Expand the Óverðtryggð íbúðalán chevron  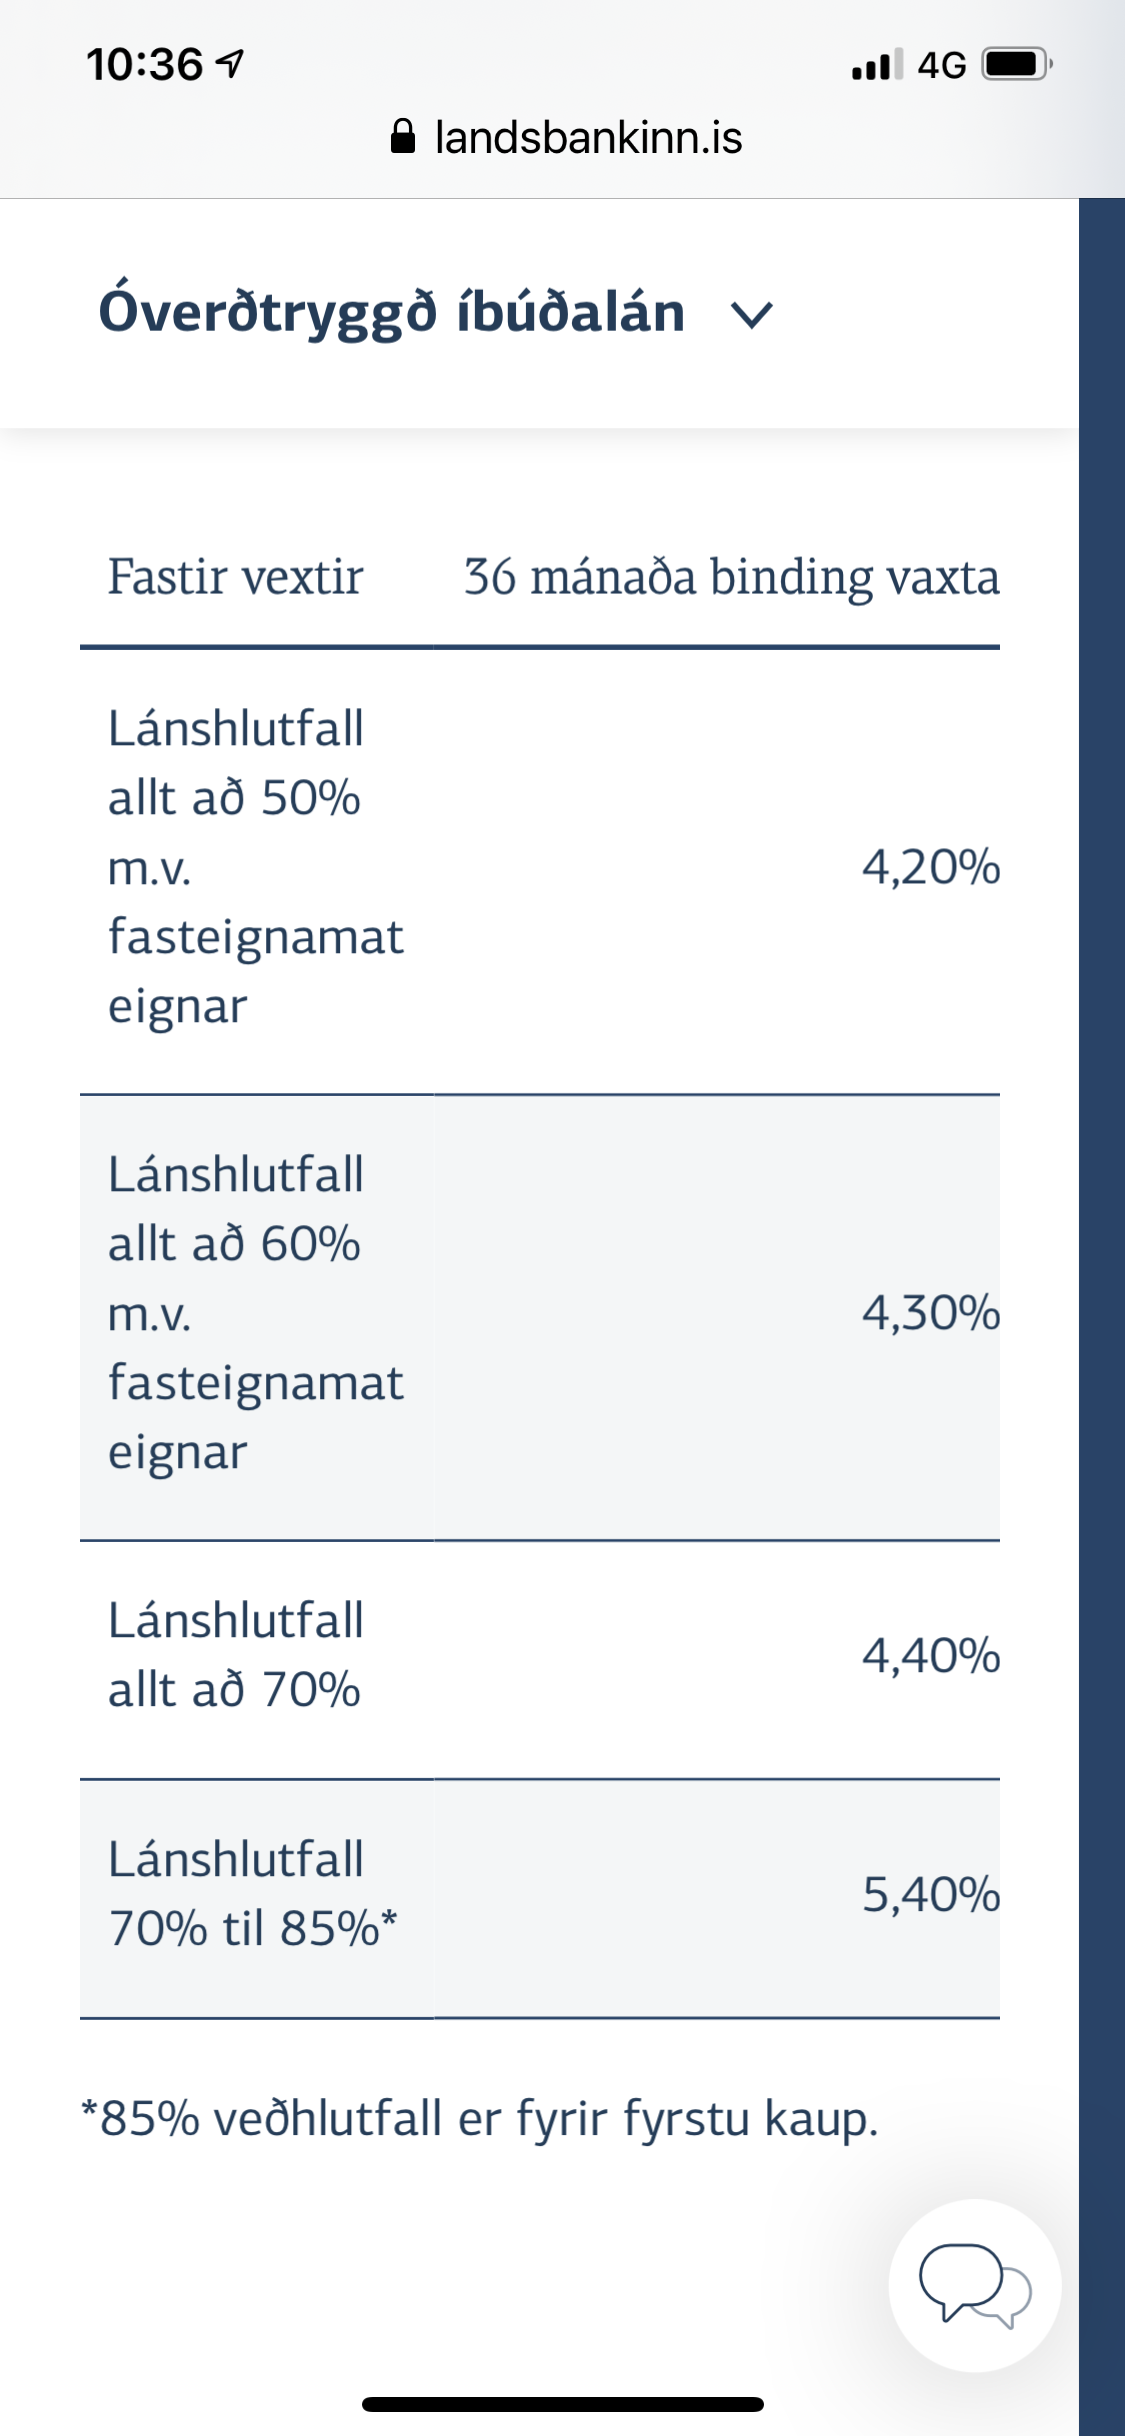pos(752,315)
